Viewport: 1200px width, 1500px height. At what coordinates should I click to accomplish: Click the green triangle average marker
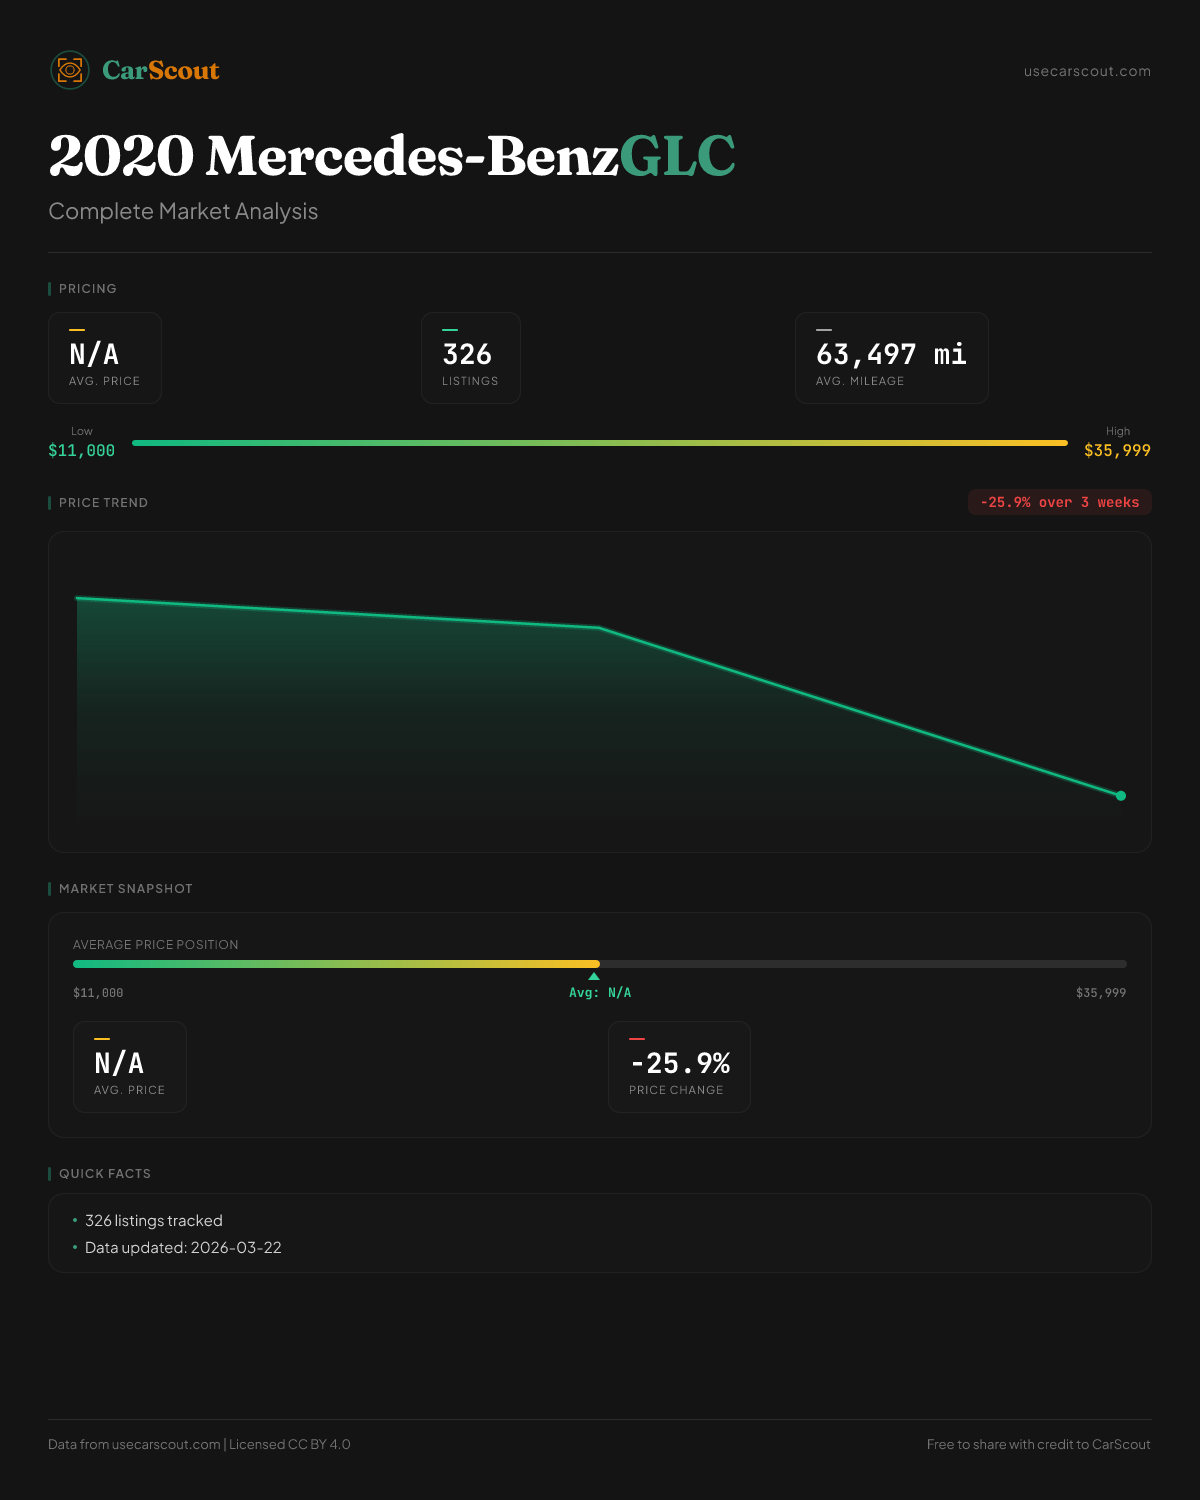tap(594, 976)
